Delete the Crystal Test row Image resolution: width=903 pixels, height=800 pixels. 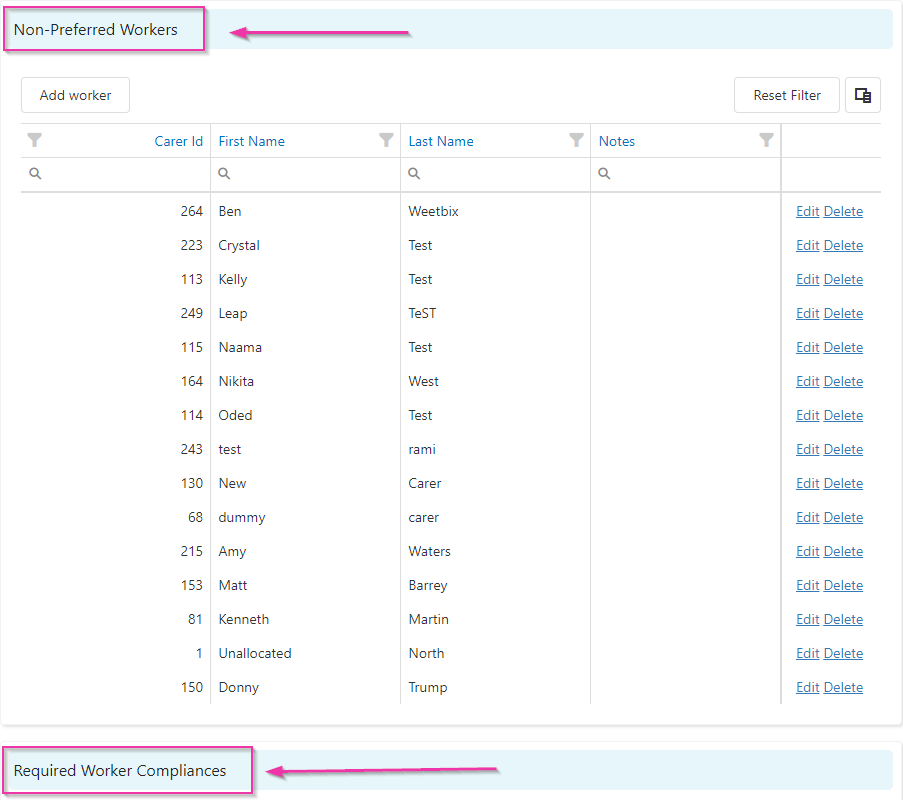(843, 245)
